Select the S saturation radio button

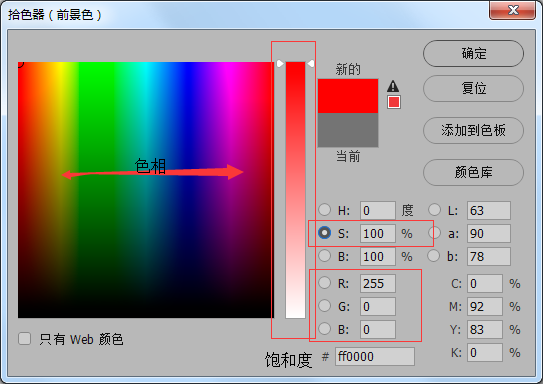click(x=324, y=233)
